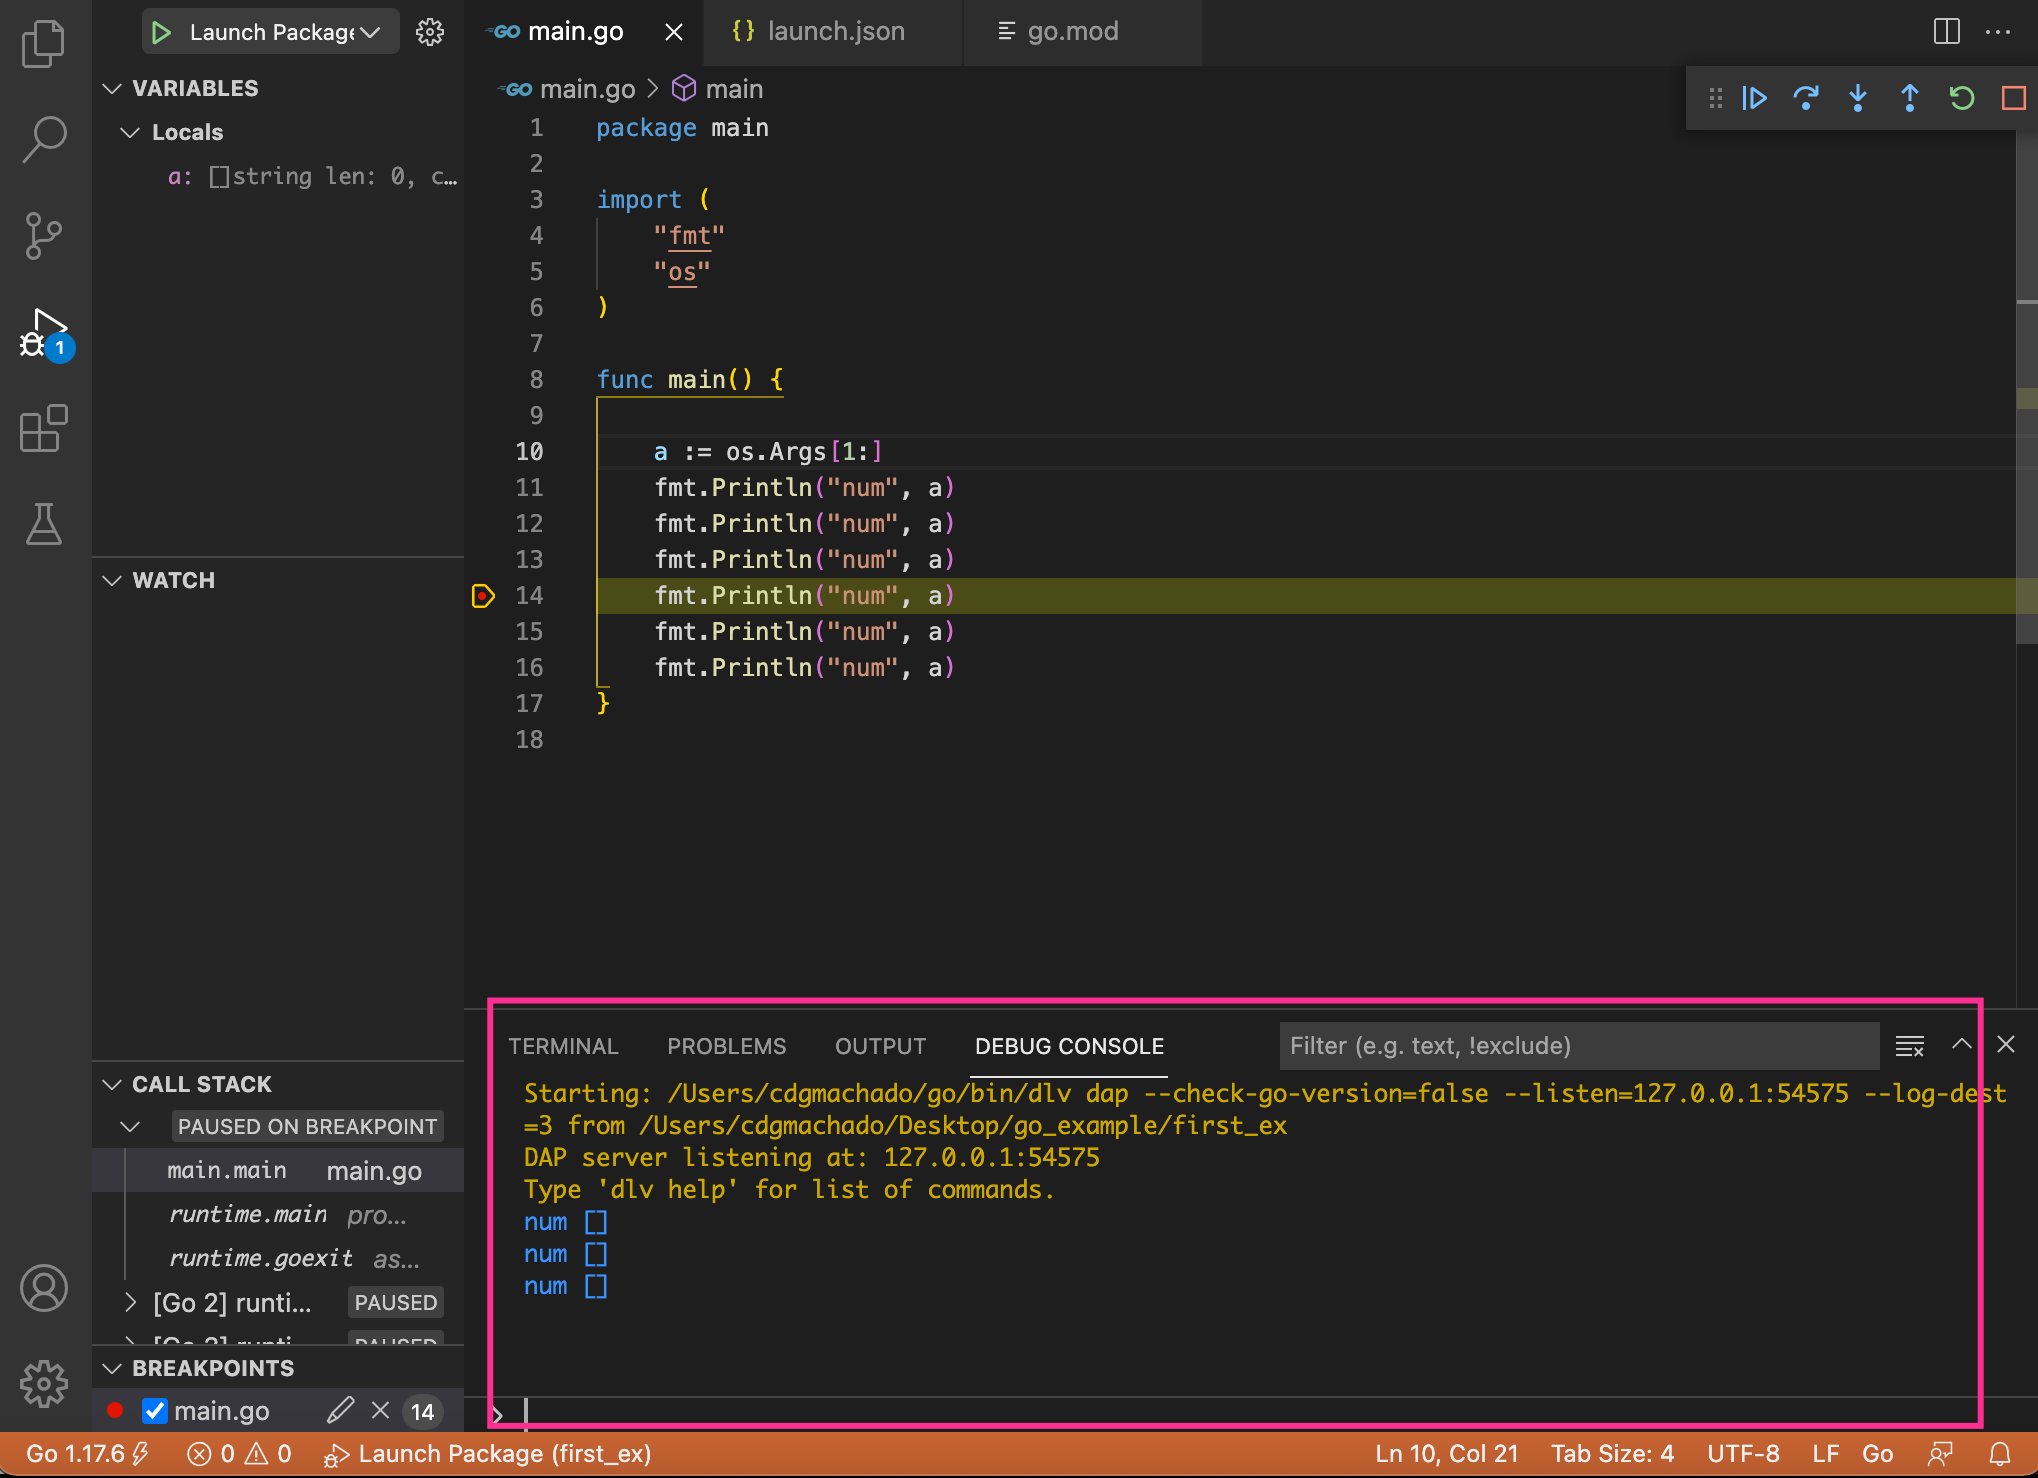This screenshot has height=1478, width=2038.
Task: Open the PROBLEMS panel tab
Action: click(727, 1046)
